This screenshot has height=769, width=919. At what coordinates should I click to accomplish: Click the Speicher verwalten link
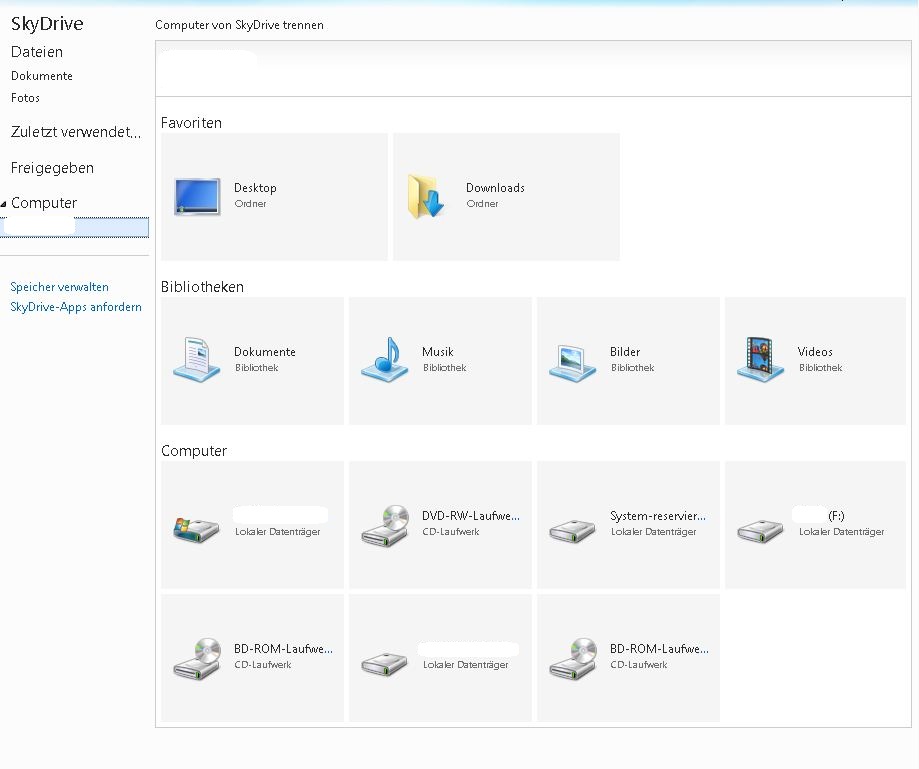[59, 287]
